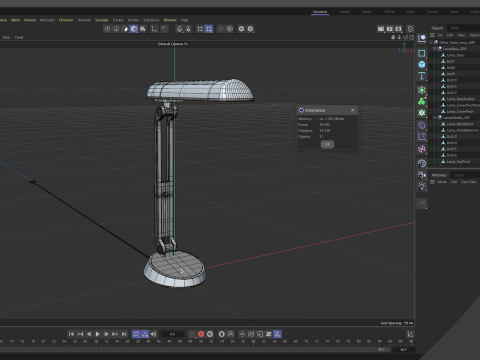
Task: Step to the previous frame
Action: (89, 334)
